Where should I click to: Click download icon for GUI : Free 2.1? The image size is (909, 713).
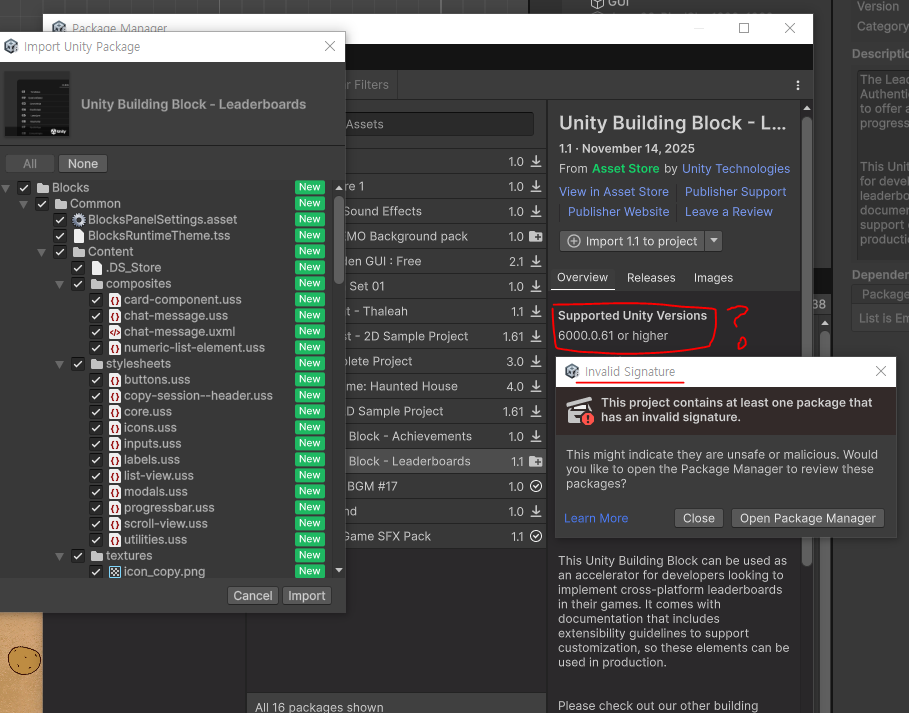(x=536, y=261)
